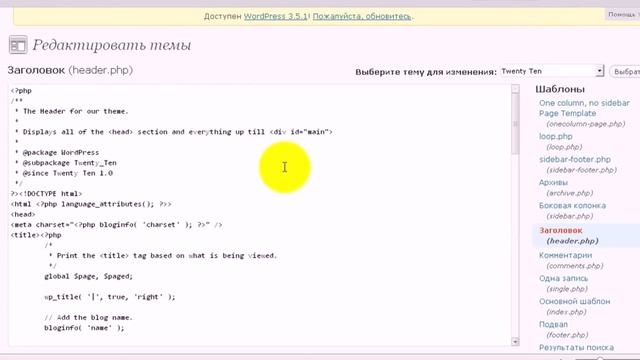
Task: Click the '<?php' first line of code
Action: [x=21, y=91]
